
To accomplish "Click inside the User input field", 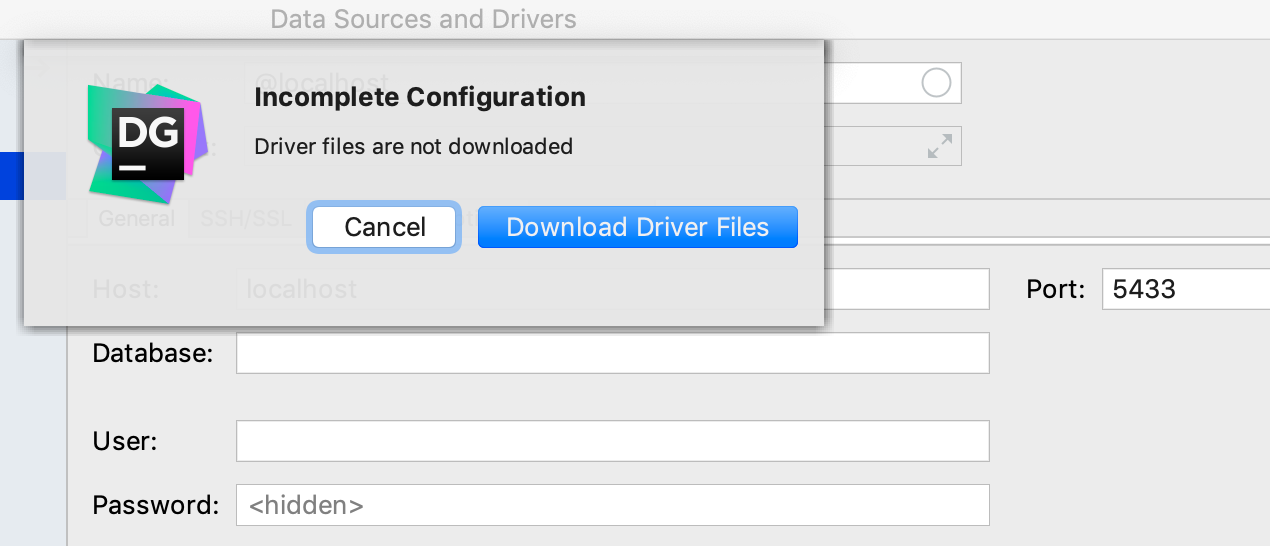I will tap(612, 441).
